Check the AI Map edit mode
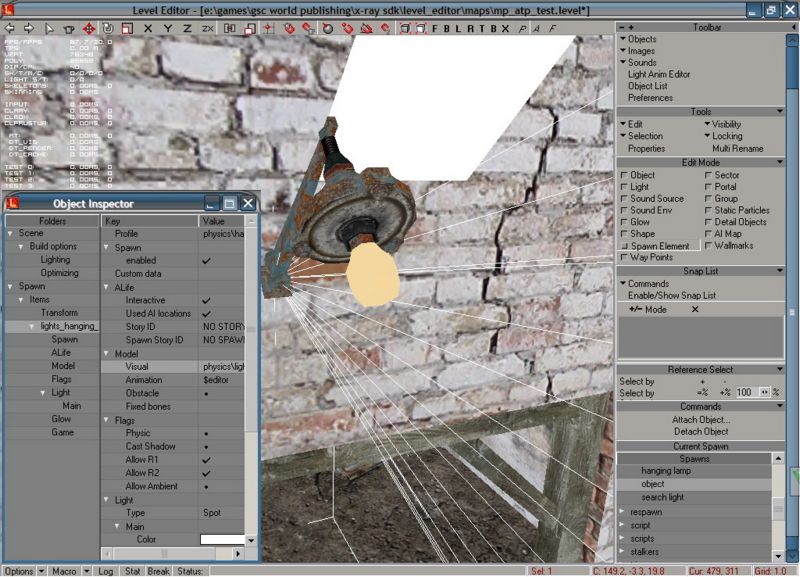This screenshot has height=577, width=800. (x=708, y=234)
